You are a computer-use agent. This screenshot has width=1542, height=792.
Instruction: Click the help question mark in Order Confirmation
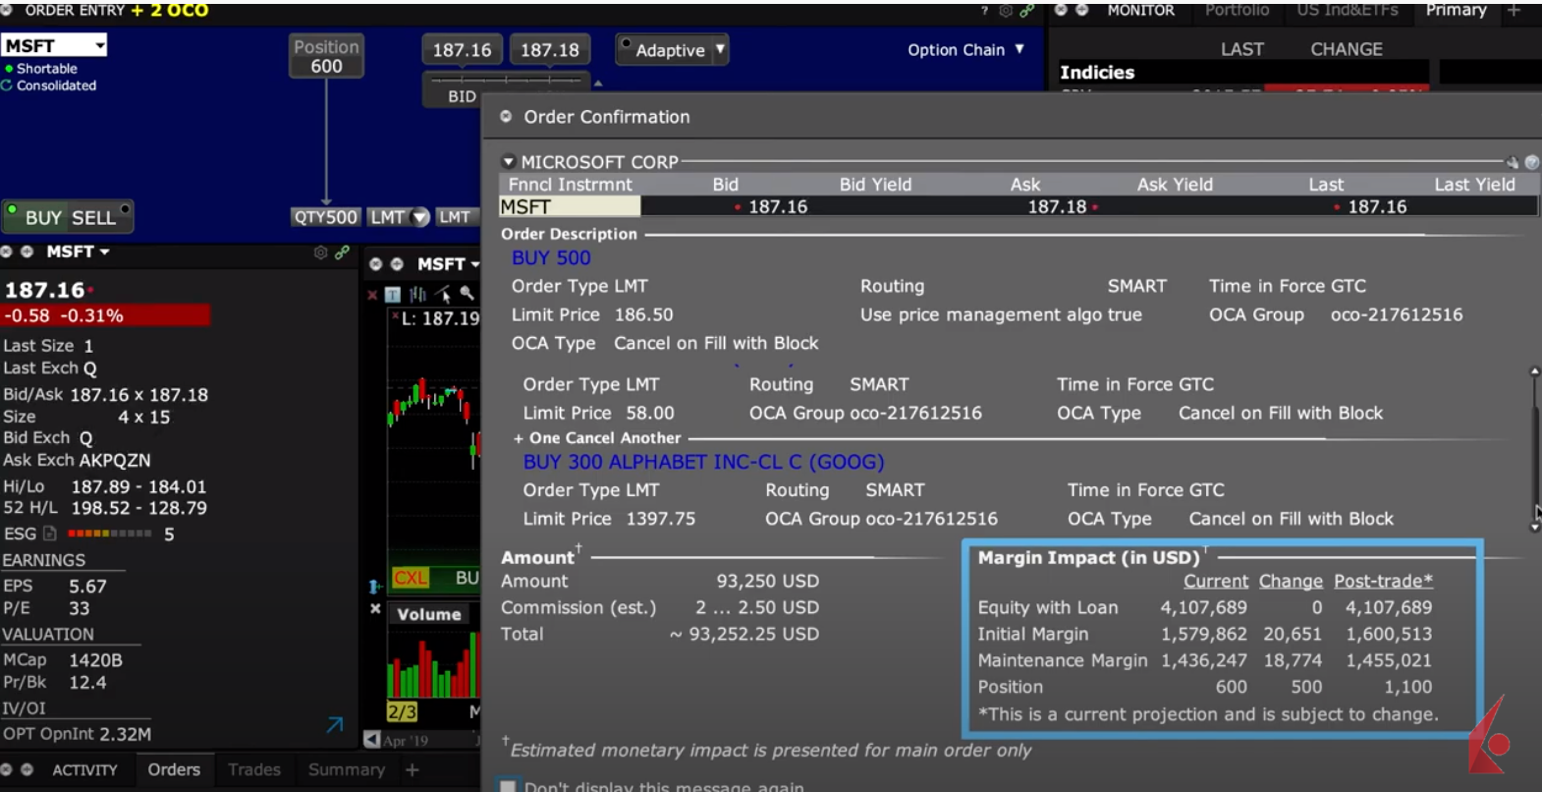tap(1531, 162)
